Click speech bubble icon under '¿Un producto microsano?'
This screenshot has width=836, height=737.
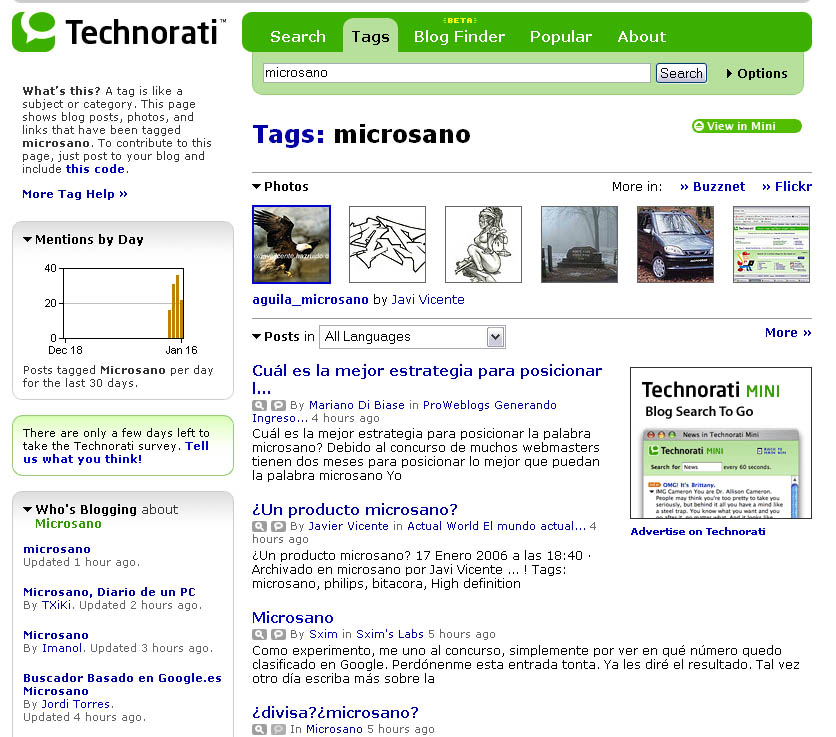click(x=278, y=526)
